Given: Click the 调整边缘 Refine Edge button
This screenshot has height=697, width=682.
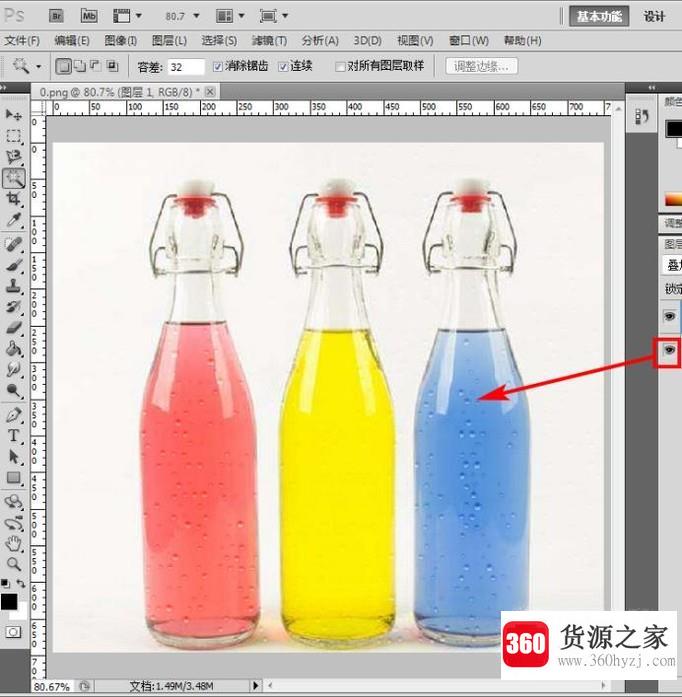Looking at the screenshot, I should (x=481, y=67).
